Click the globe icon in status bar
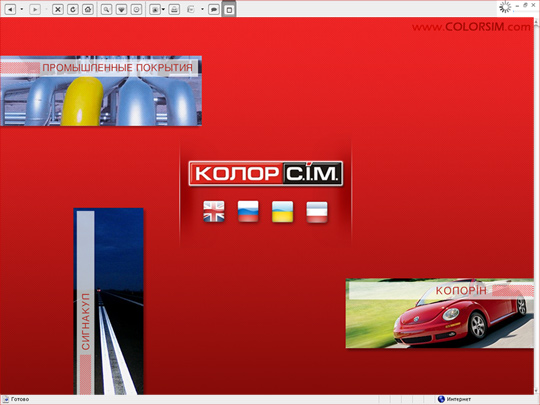Image resolution: width=540 pixels, height=405 pixels. click(441, 399)
